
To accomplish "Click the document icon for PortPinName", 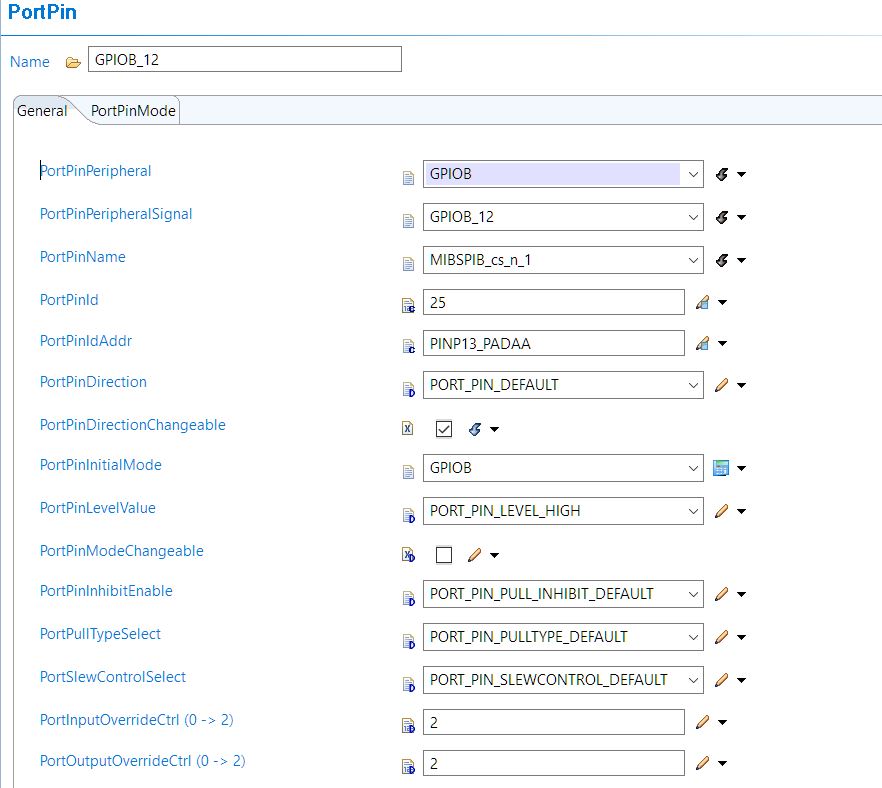I will click(408, 264).
